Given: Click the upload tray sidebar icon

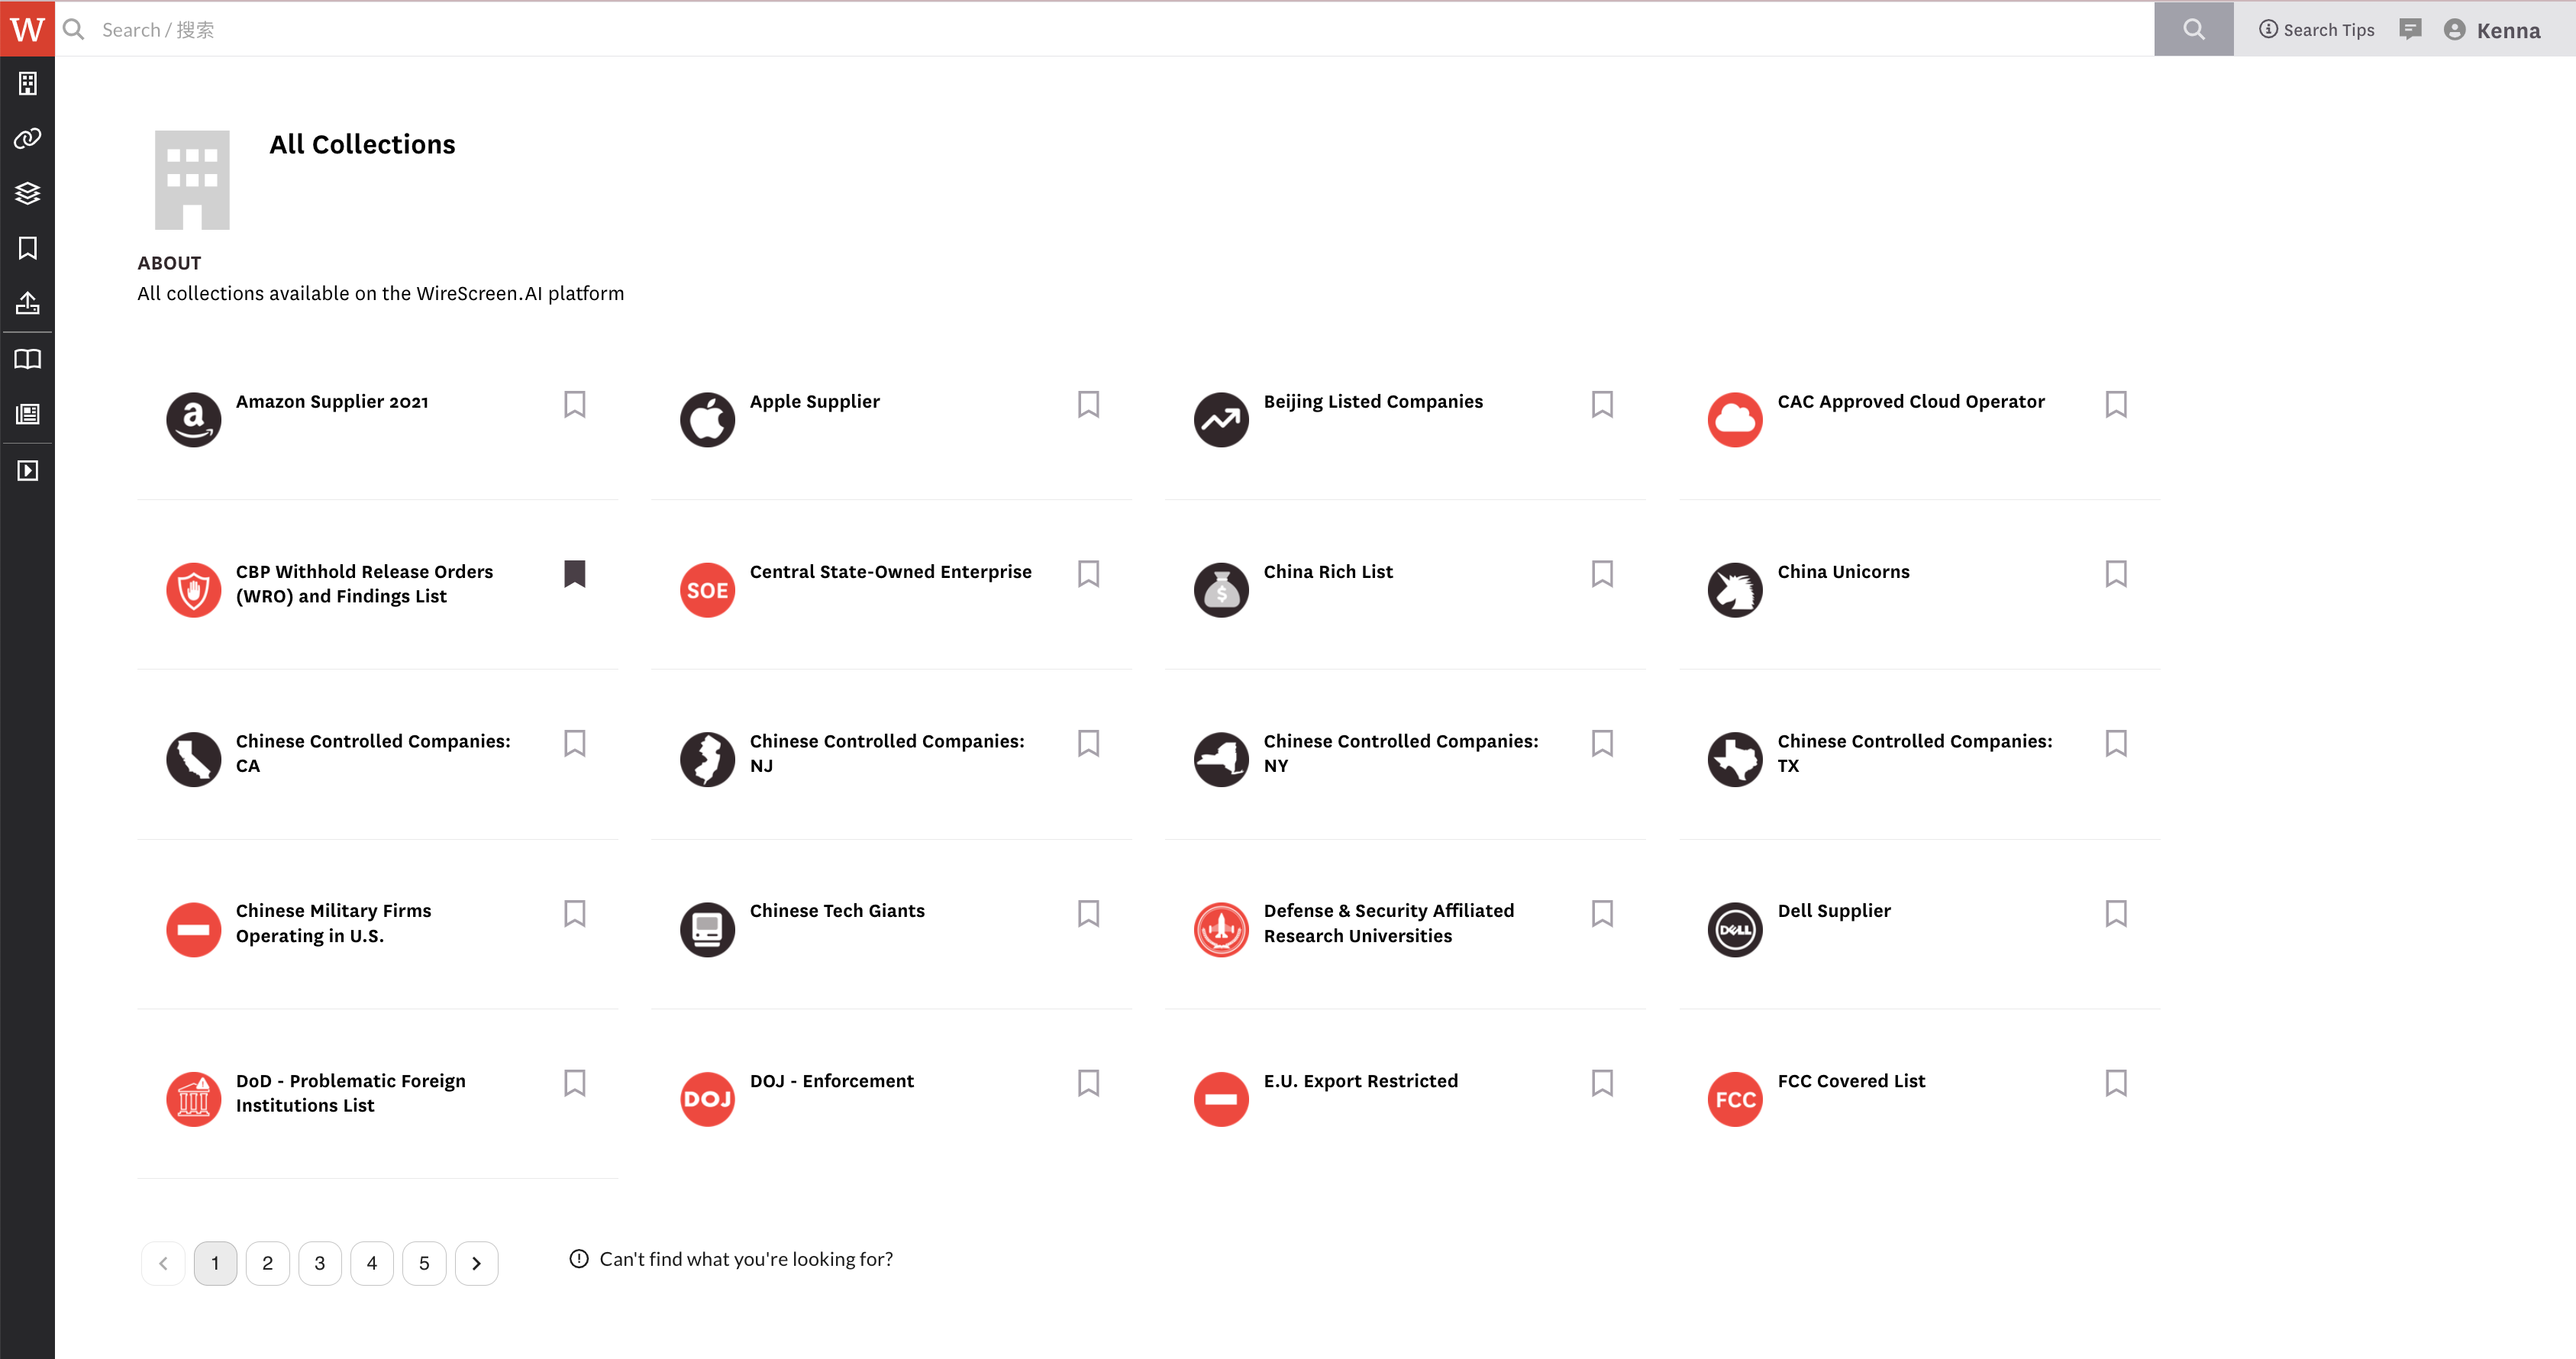Looking at the screenshot, I should (27, 303).
